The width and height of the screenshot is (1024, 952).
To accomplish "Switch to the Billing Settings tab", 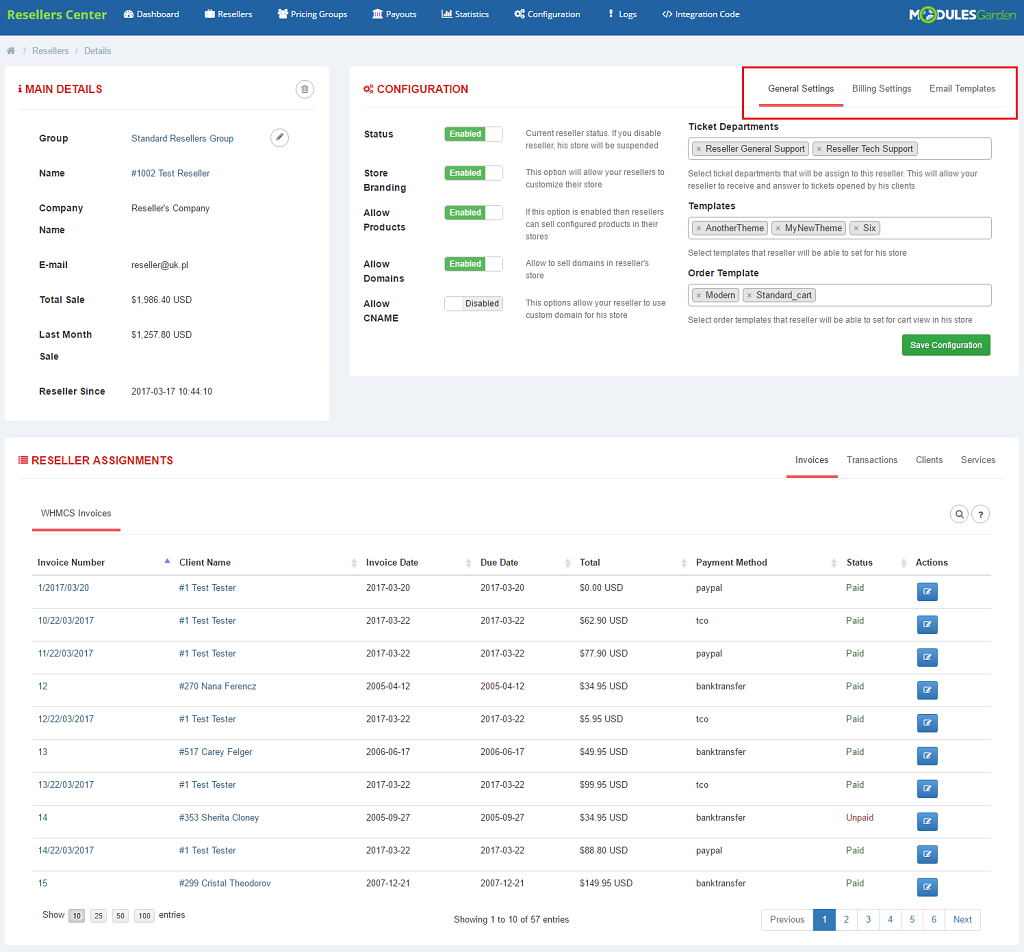I will (x=881, y=89).
